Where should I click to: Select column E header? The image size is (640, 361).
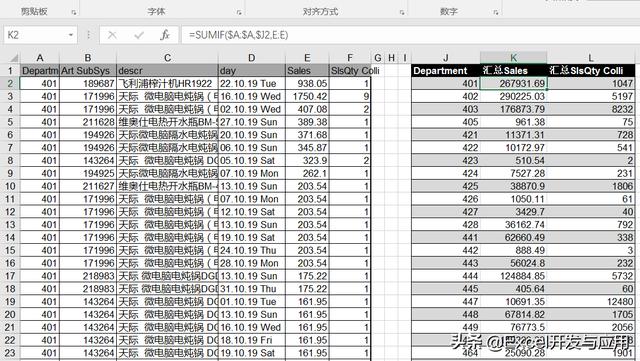pyautogui.click(x=307, y=58)
